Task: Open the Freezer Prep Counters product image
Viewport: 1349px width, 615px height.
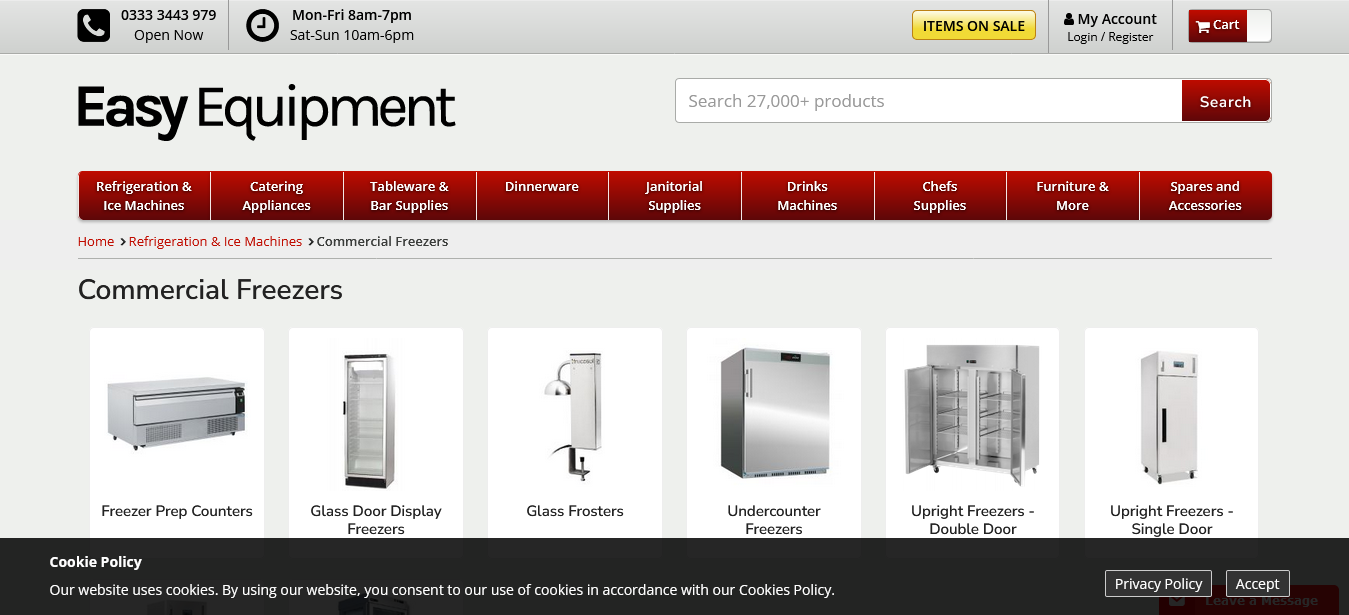Action: [x=177, y=413]
